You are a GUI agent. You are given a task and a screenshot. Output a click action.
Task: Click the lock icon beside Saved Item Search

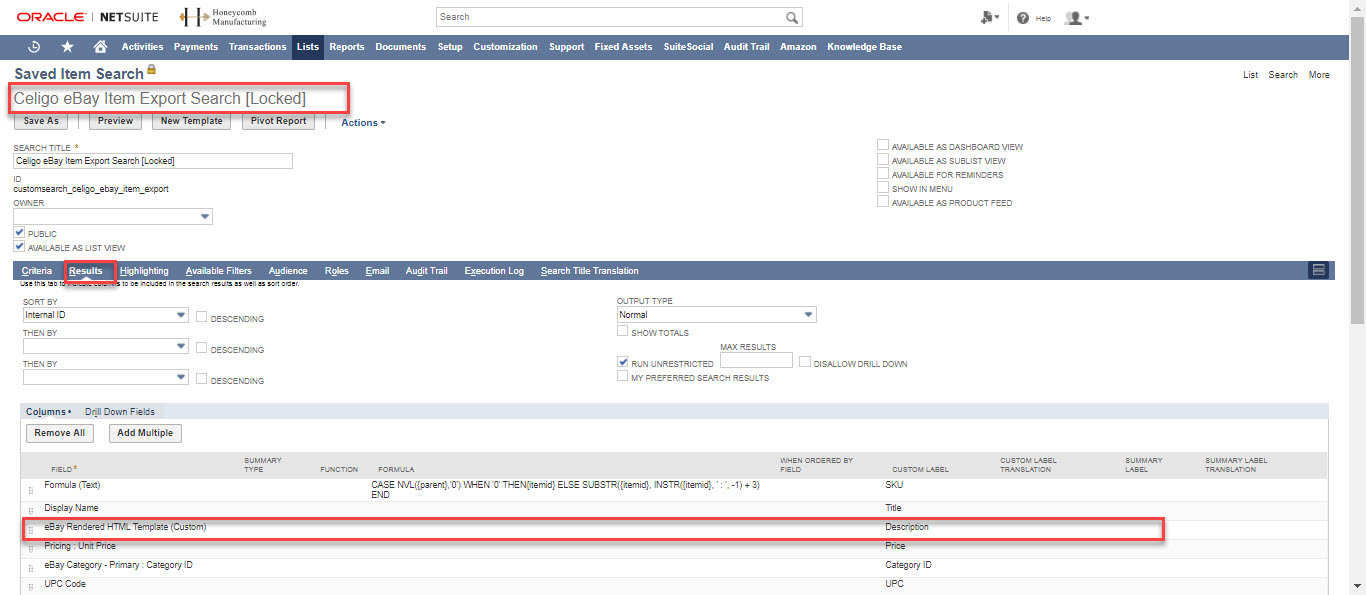tap(152, 70)
